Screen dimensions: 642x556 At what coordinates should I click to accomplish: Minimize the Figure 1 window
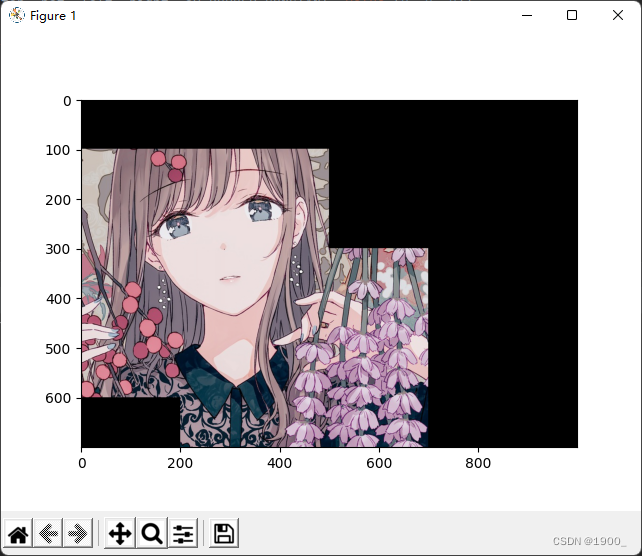(x=527, y=16)
